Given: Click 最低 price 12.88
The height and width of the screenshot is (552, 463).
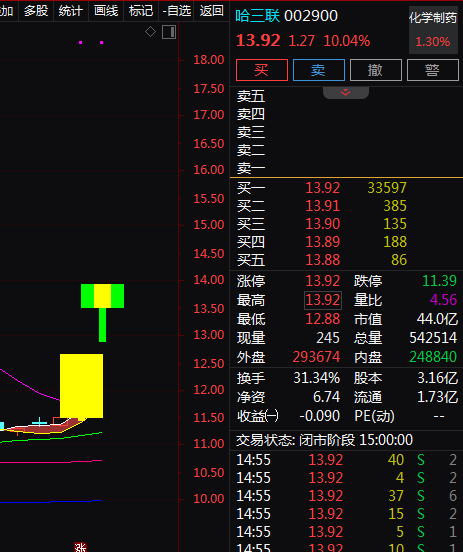Looking at the screenshot, I should [x=323, y=319].
